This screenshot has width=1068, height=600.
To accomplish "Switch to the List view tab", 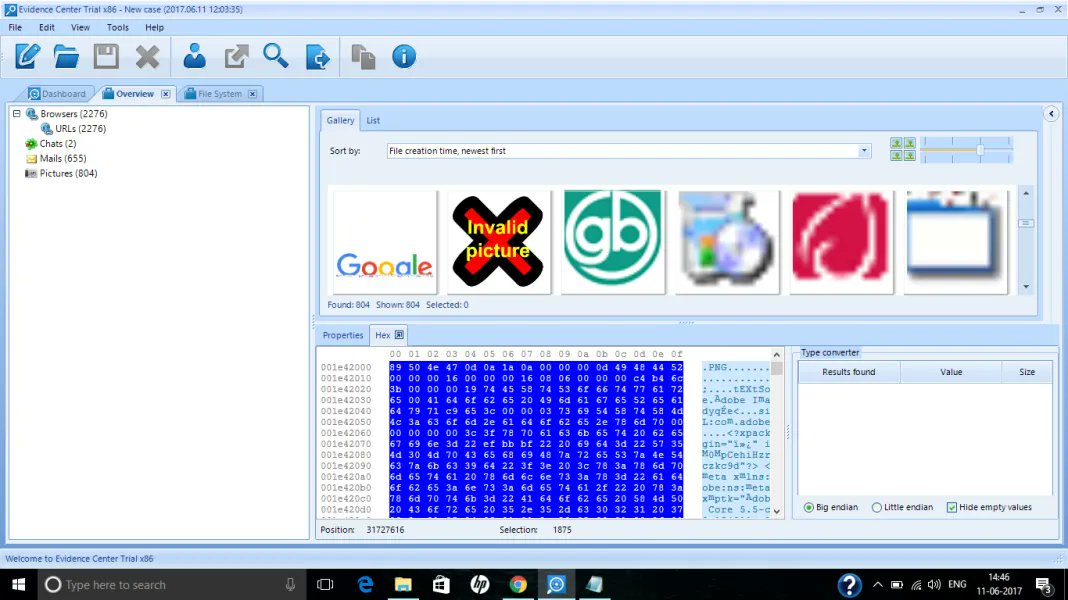I will [373, 120].
